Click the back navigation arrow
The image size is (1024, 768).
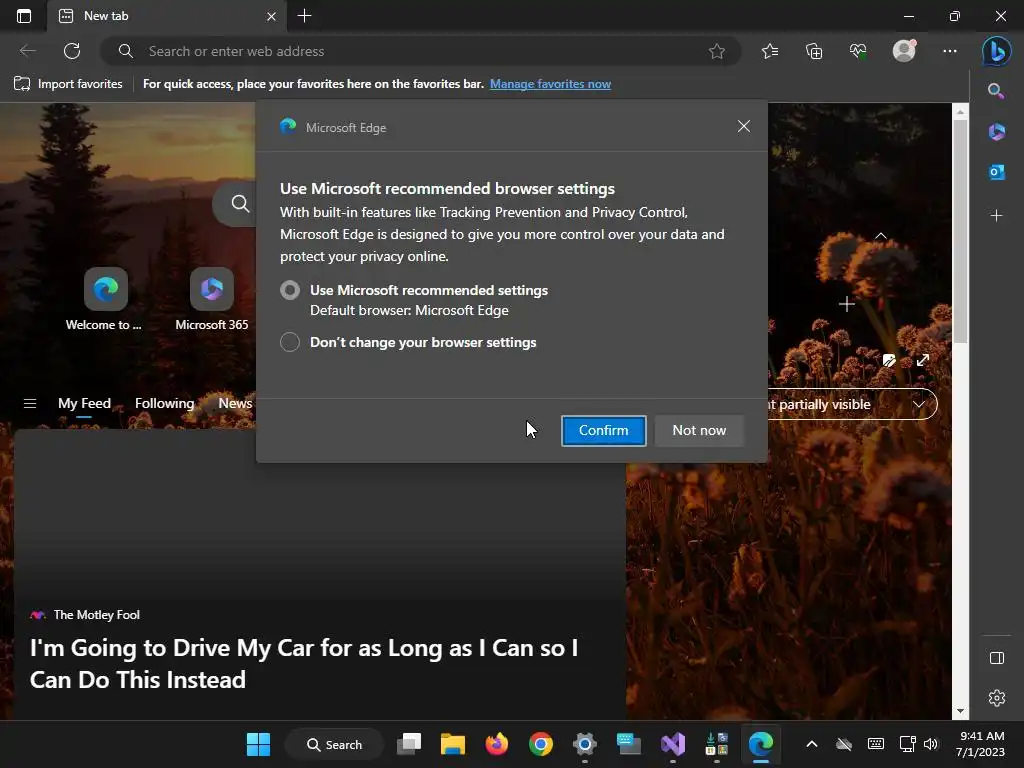[x=27, y=51]
